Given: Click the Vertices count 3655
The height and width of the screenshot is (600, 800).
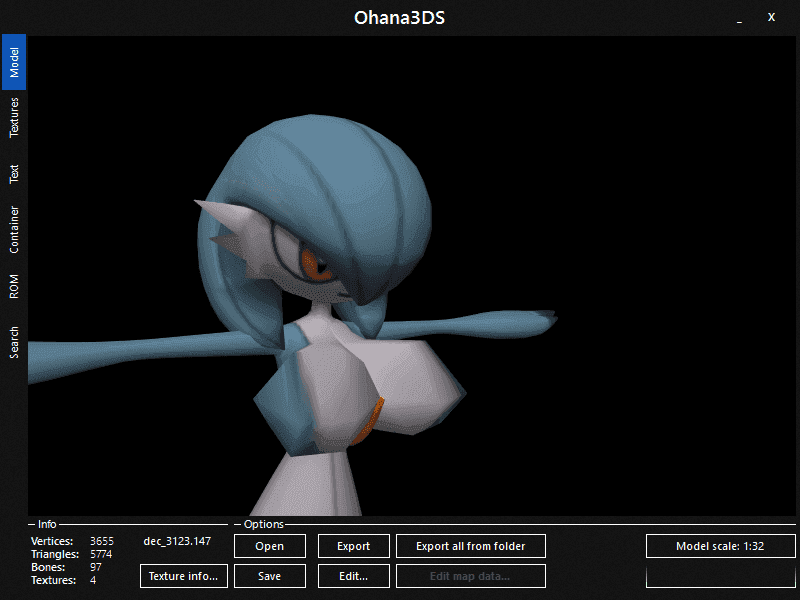Looking at the screenshot, I should [102, 541].
